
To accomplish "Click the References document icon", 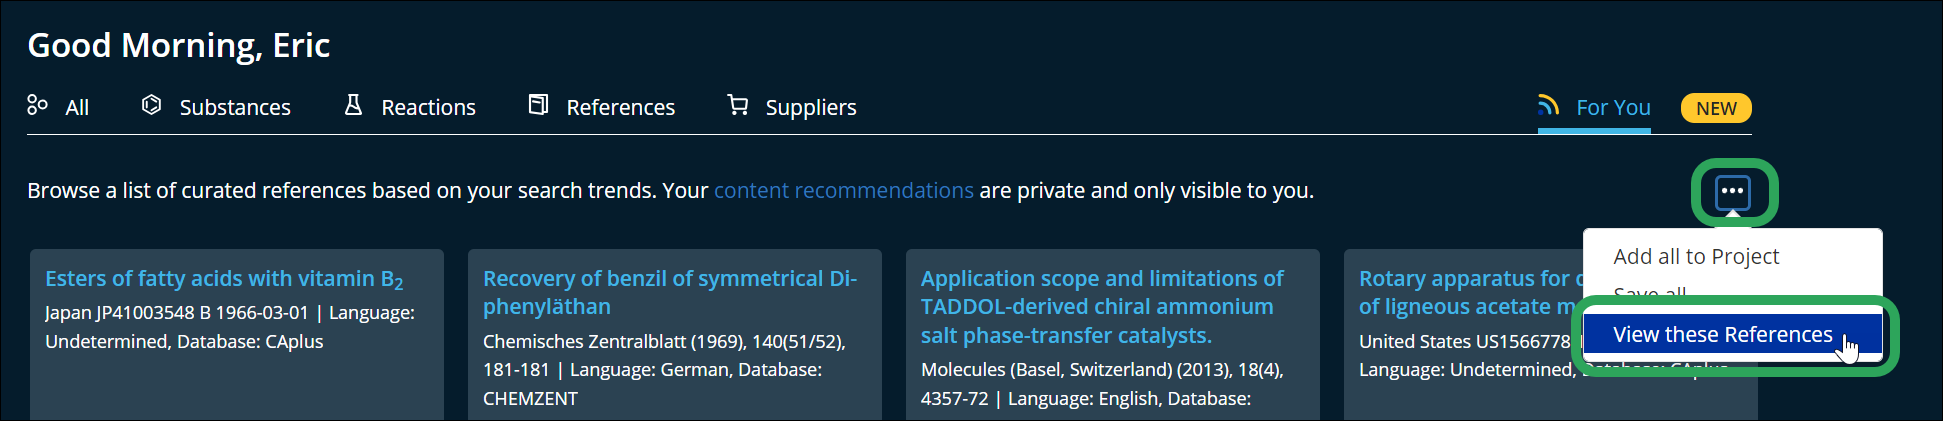I will point(538,105).
